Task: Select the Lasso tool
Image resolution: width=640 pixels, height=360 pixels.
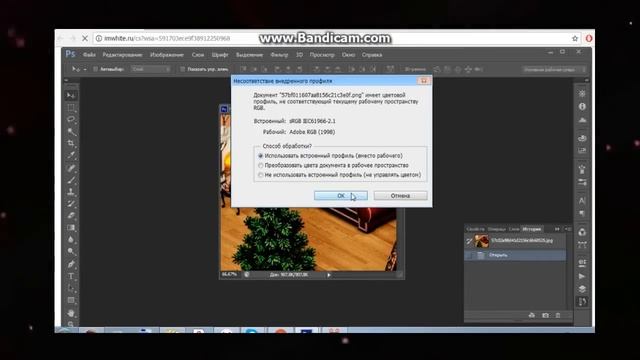Action: [x=71, y=120]
